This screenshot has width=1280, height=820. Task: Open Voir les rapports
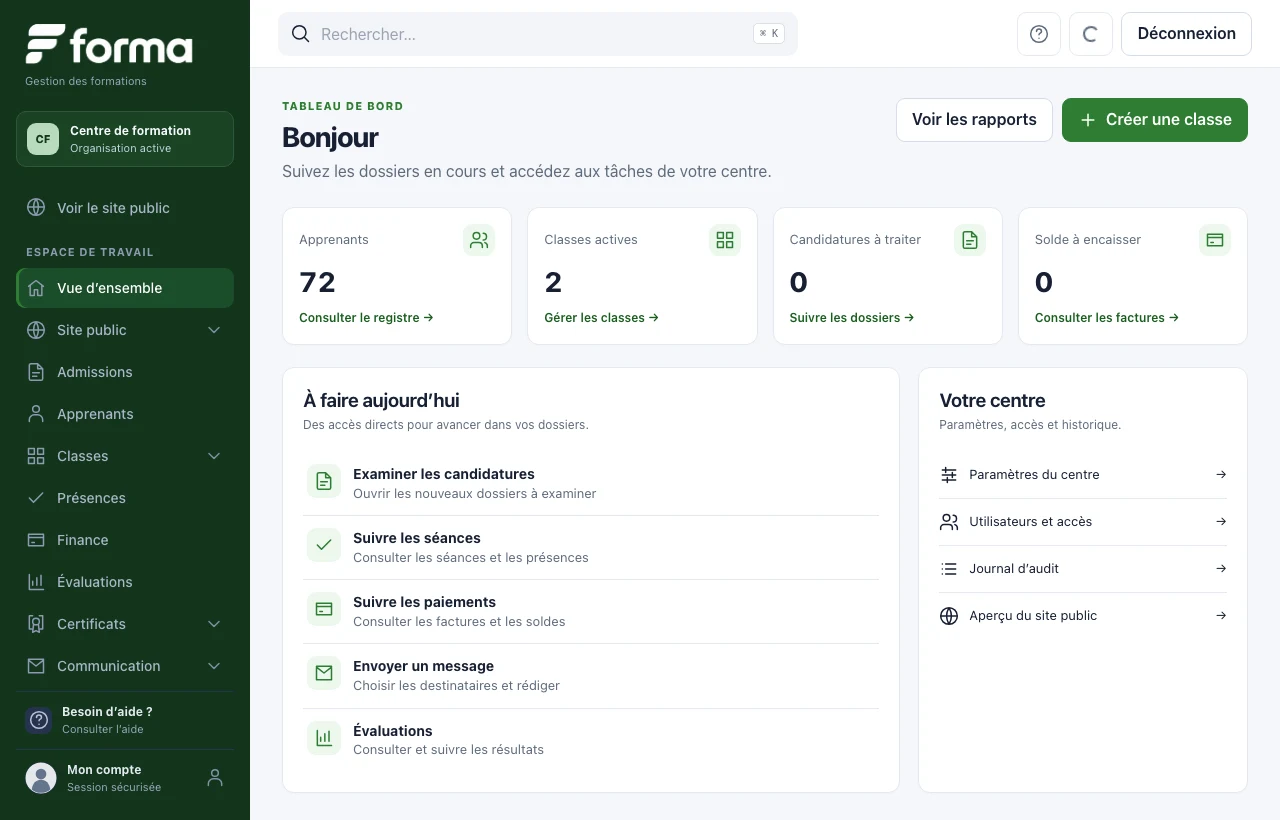(974, 120)
